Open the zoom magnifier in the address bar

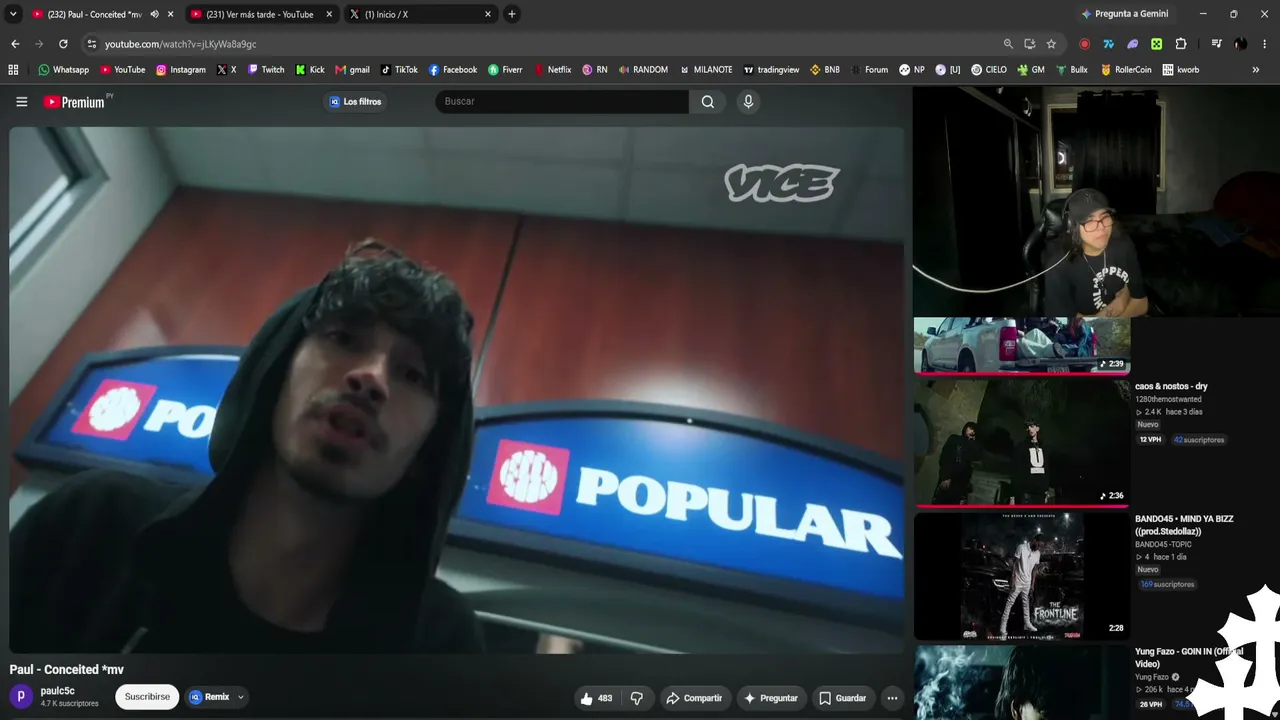pos(1008,44)
